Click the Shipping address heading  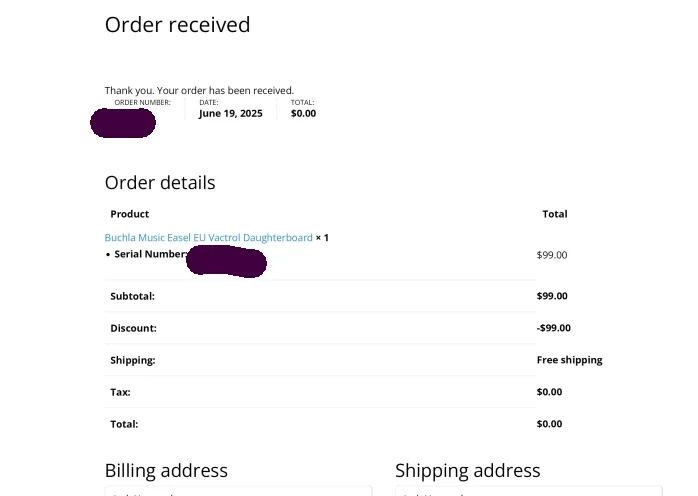467,471
